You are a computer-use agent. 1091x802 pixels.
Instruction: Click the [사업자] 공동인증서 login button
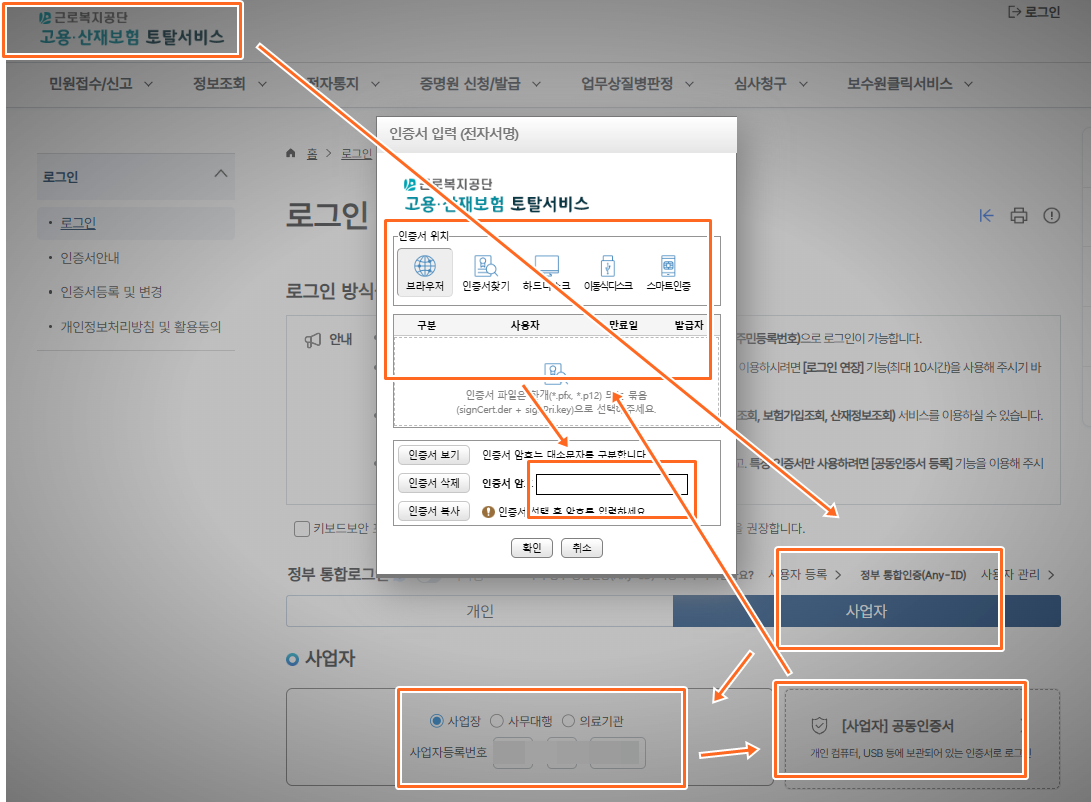922,739
